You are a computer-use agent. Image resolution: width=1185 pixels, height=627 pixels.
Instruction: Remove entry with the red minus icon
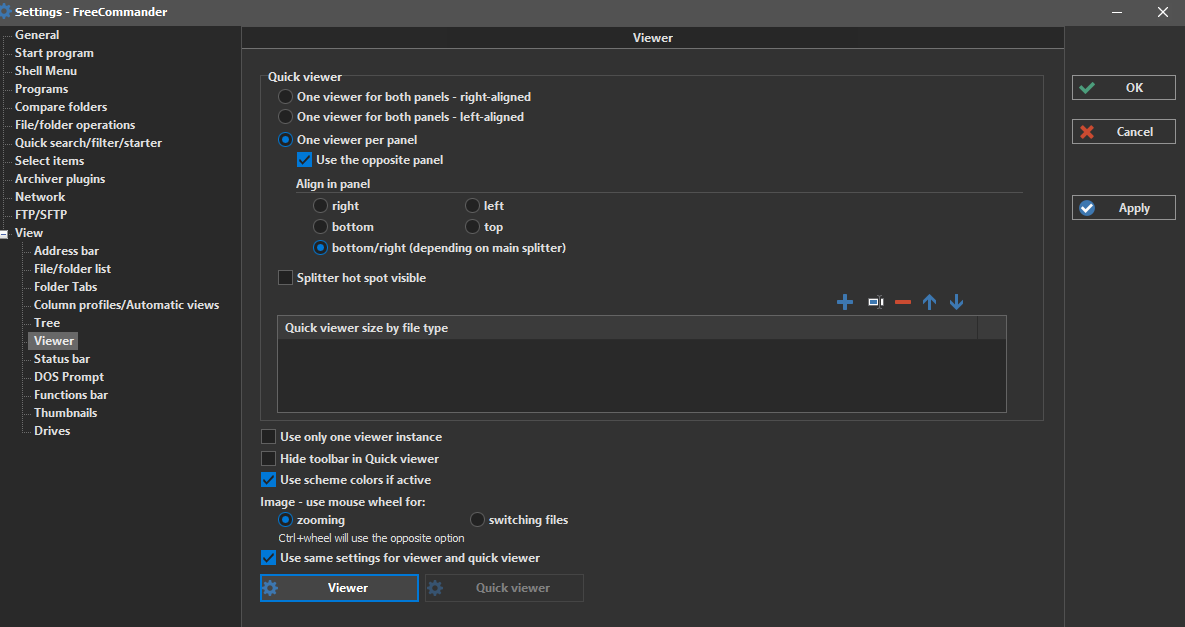(902, 302)
